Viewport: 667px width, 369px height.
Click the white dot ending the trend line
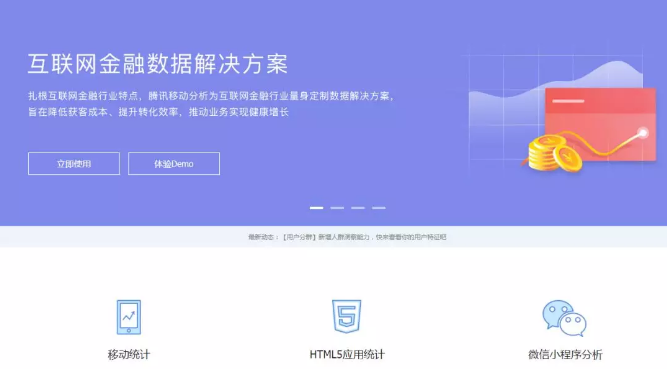point(643,133)
